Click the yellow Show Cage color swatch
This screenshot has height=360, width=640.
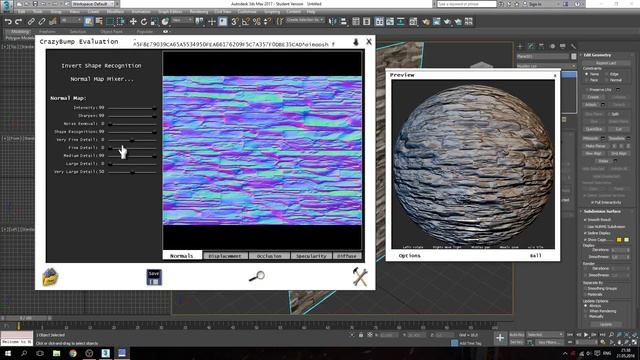[619, 240]
